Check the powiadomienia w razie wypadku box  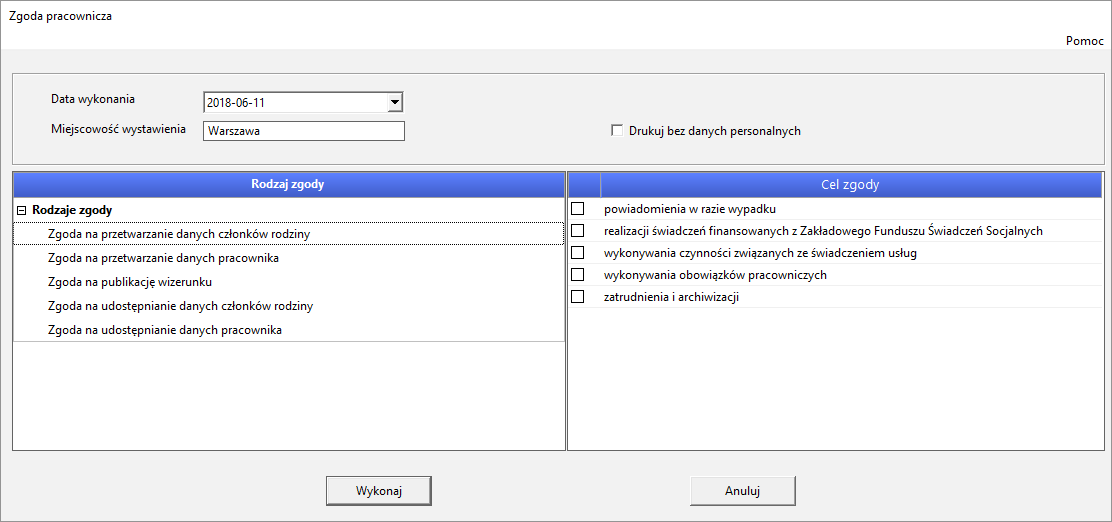click(577, 209)
